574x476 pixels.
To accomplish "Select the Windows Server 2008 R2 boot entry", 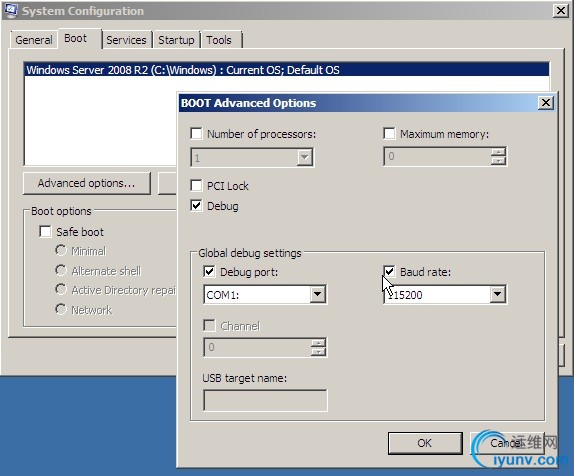I will coord(287,70).
